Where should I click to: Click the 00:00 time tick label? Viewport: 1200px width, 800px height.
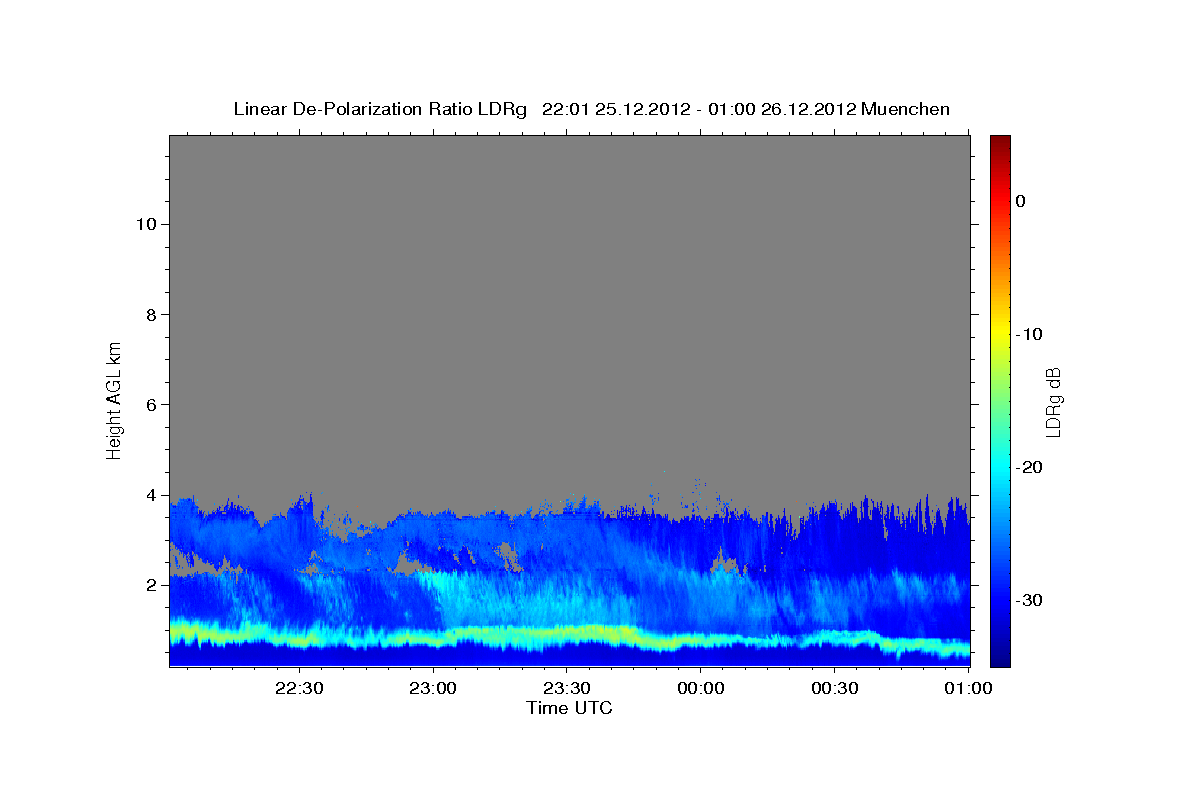click(700, 688)
